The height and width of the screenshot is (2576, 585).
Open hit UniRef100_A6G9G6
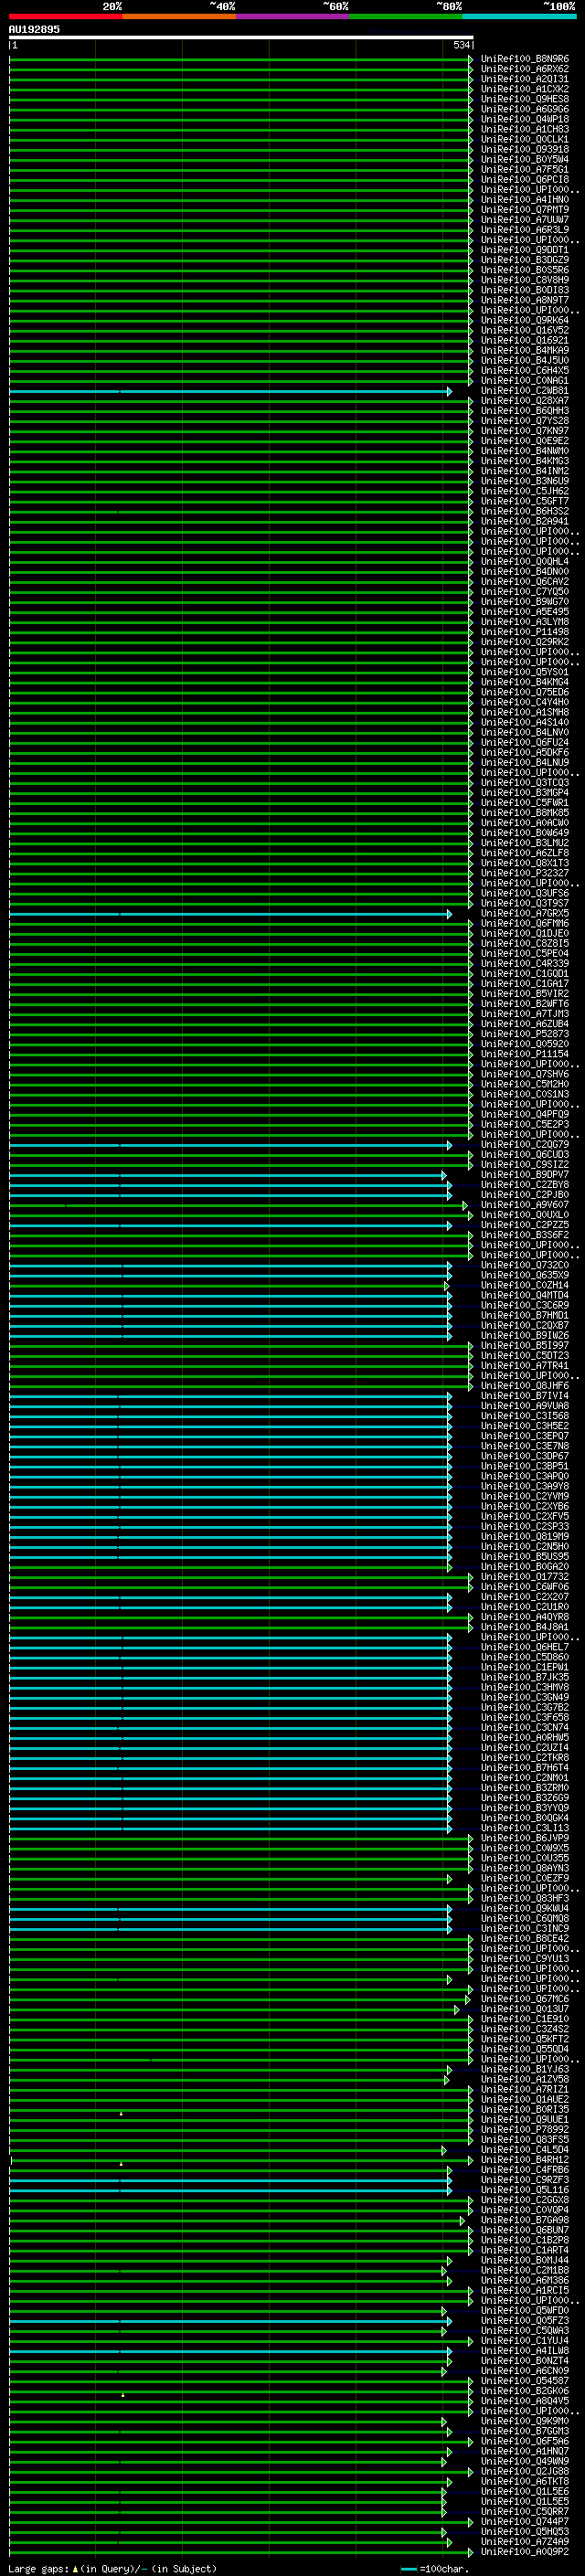[x=525, y=109]
